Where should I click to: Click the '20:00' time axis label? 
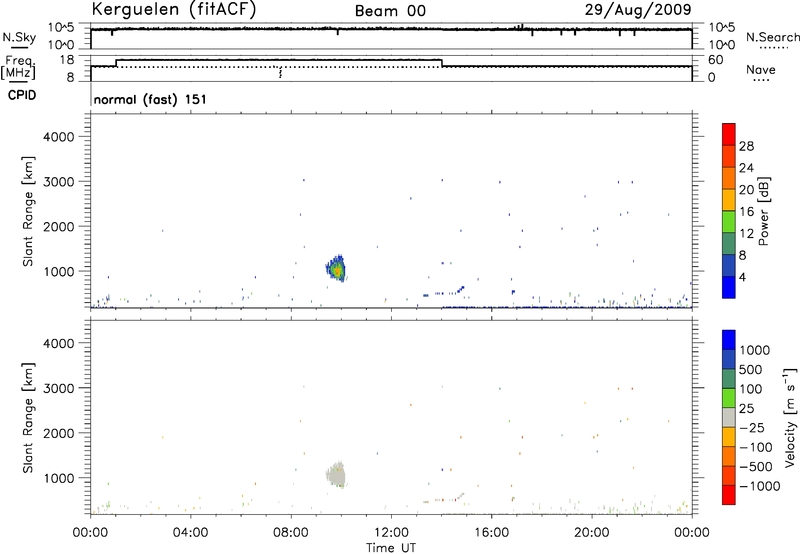point(592,533)
